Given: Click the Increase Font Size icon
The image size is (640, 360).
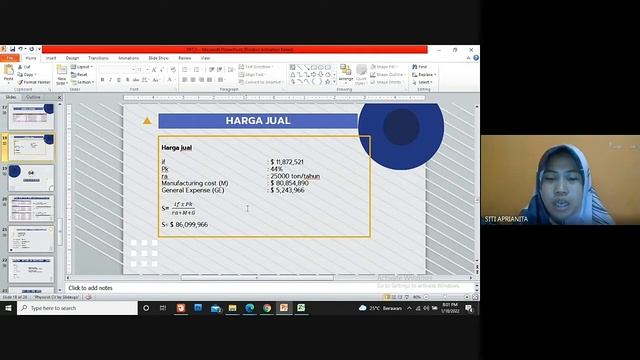Looking at the screenshot, I should (154, 70).
